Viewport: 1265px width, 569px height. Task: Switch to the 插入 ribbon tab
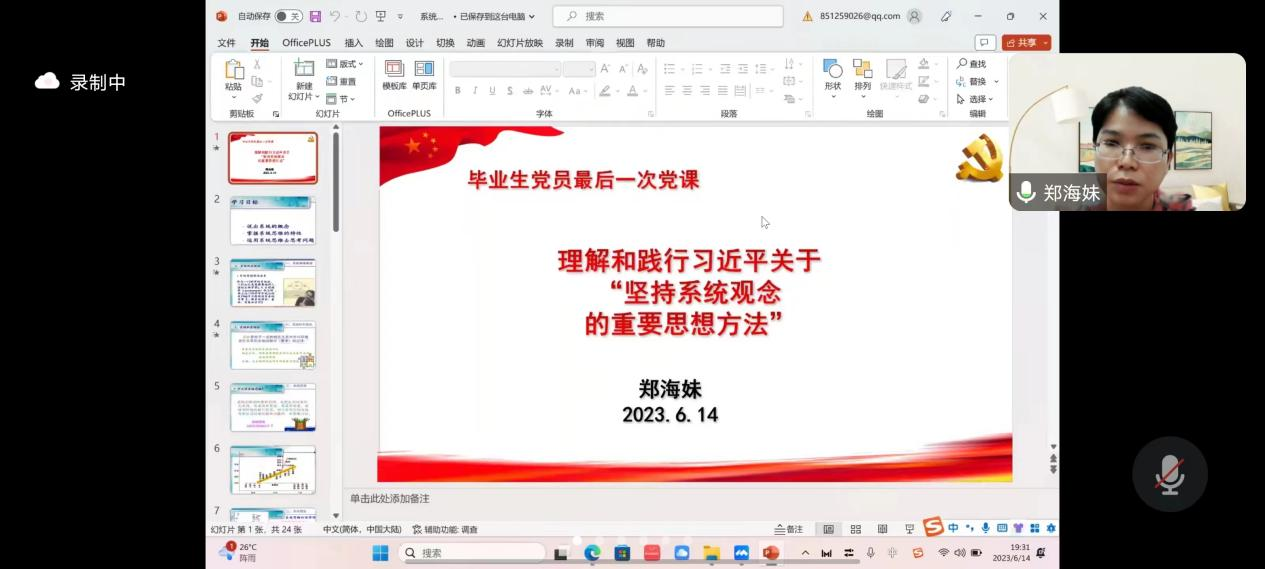[x=354, y=43]
